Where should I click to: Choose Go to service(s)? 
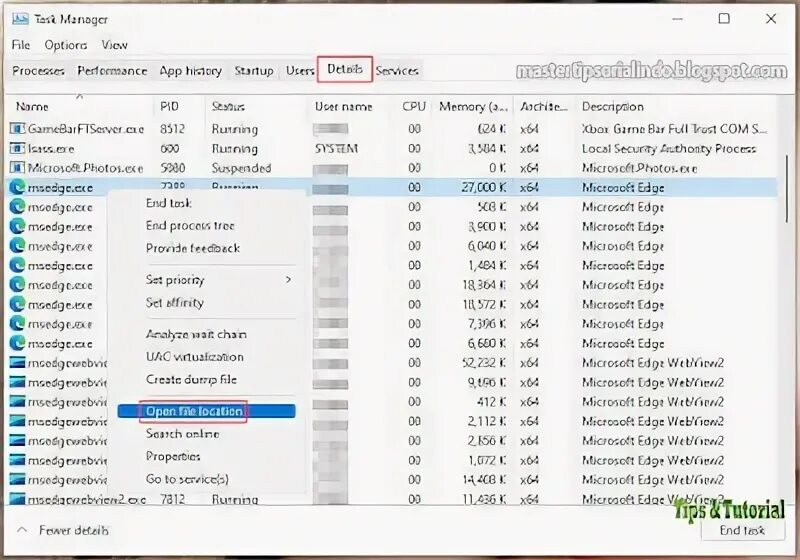coord(187,478)
